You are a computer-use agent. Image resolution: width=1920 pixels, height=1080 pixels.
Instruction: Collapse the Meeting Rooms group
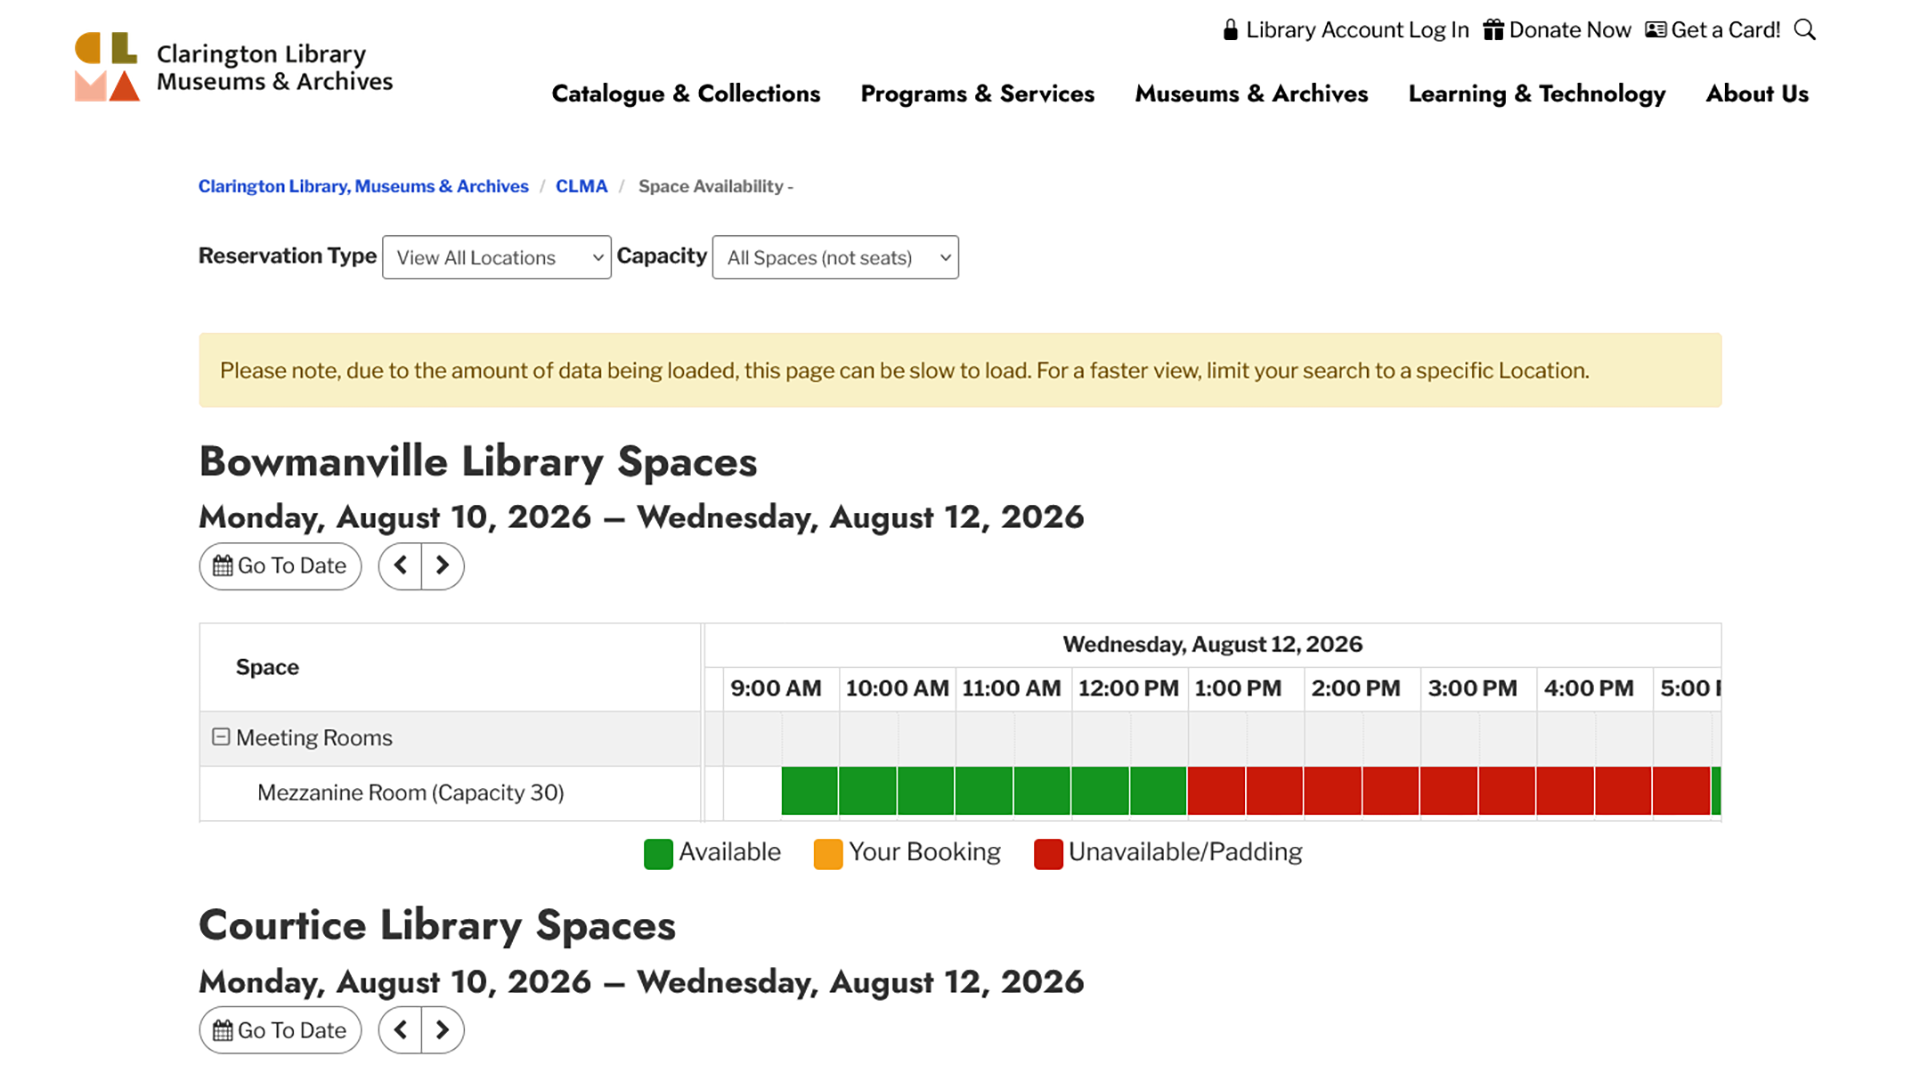tap(221, 737)
